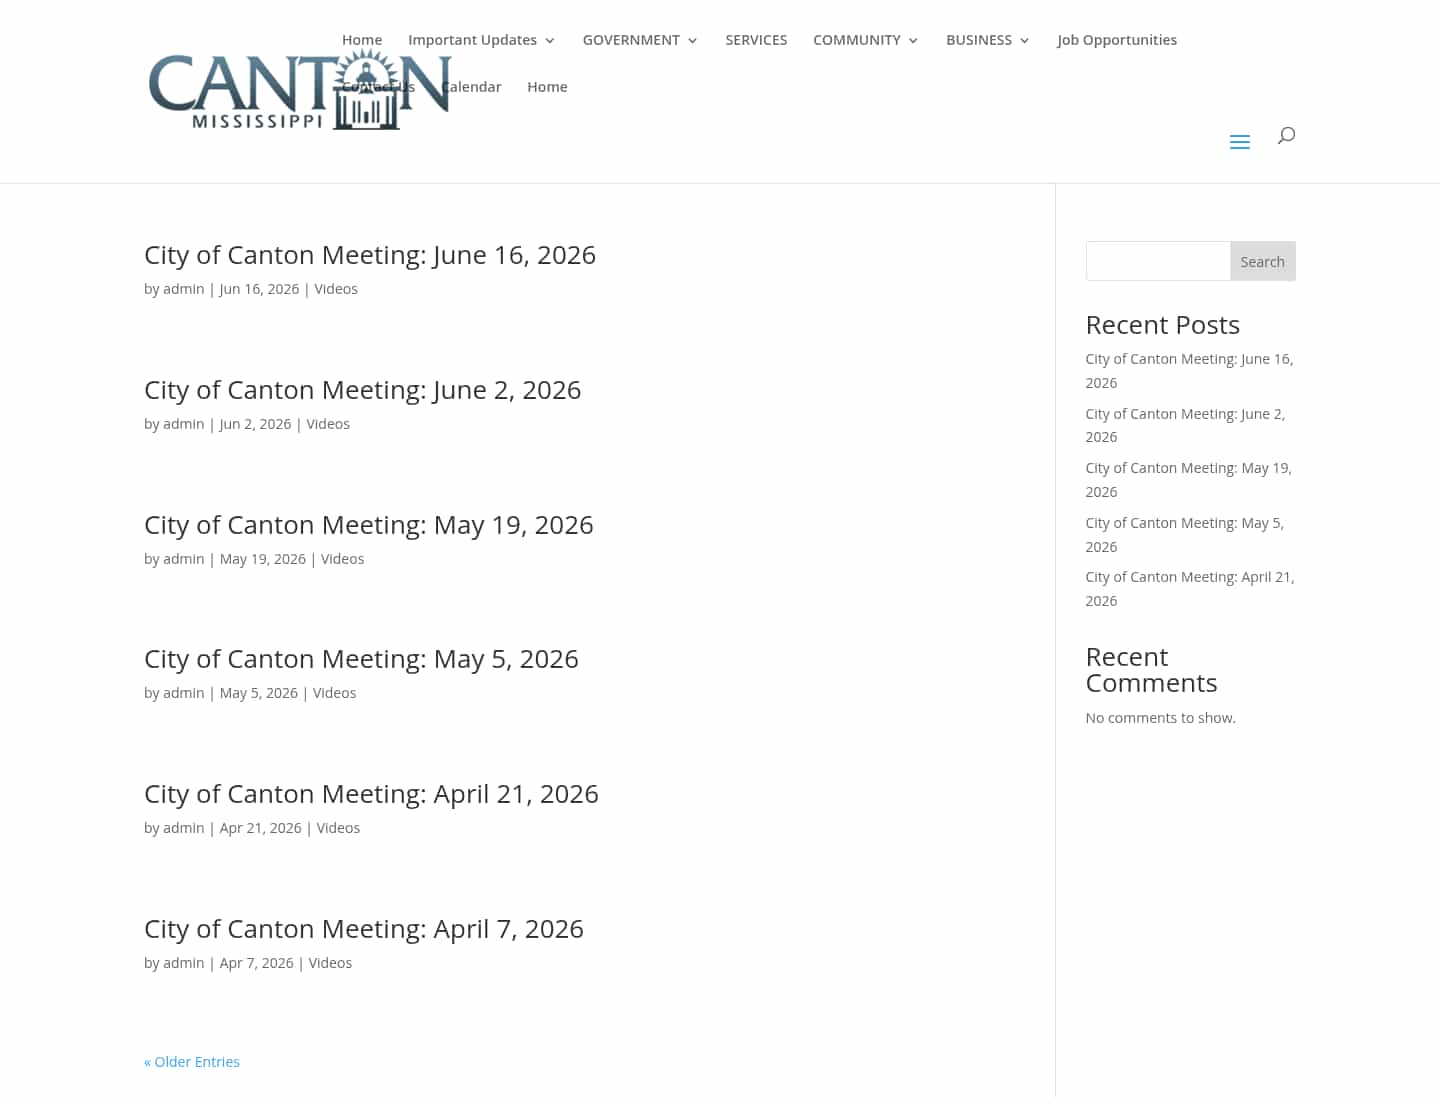Open the Calendar menu item
Image resolution: width=1440 pixels, height=1097 pixels.
tap(471, 87)
